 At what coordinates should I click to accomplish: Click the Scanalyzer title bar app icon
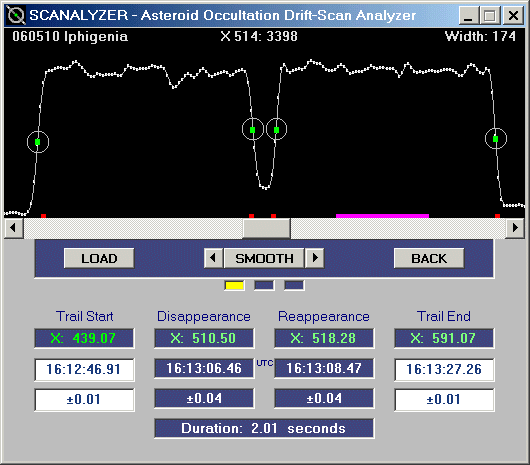[x=16, y=15]
